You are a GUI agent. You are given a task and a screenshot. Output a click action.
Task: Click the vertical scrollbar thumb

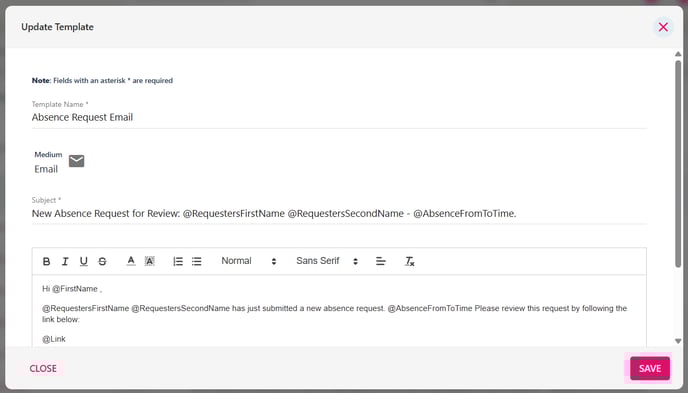tap(678, 164)
